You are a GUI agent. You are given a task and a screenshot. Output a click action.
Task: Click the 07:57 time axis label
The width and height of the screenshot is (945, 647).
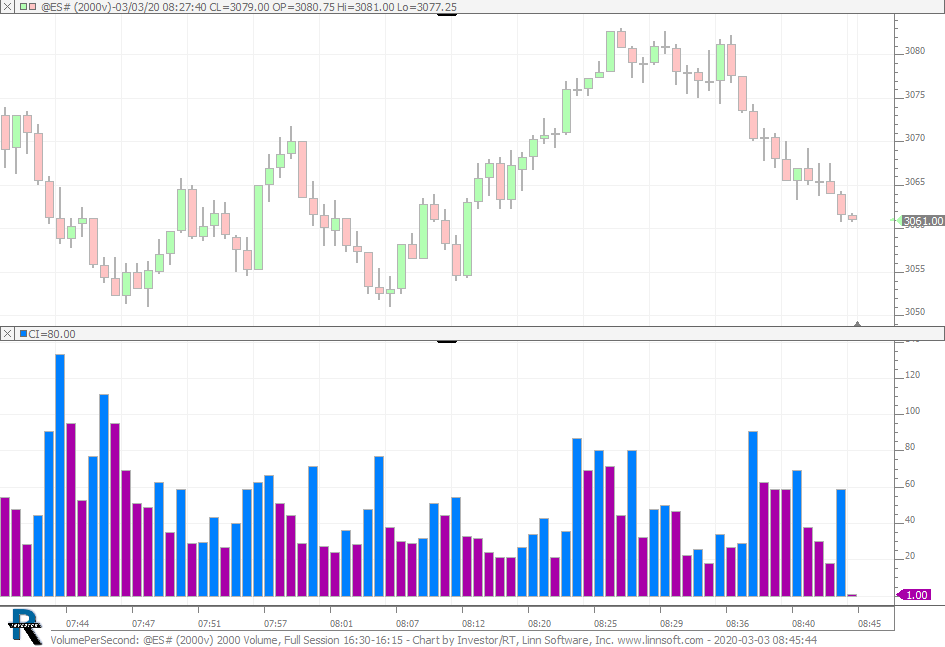[x=275, y=624]
